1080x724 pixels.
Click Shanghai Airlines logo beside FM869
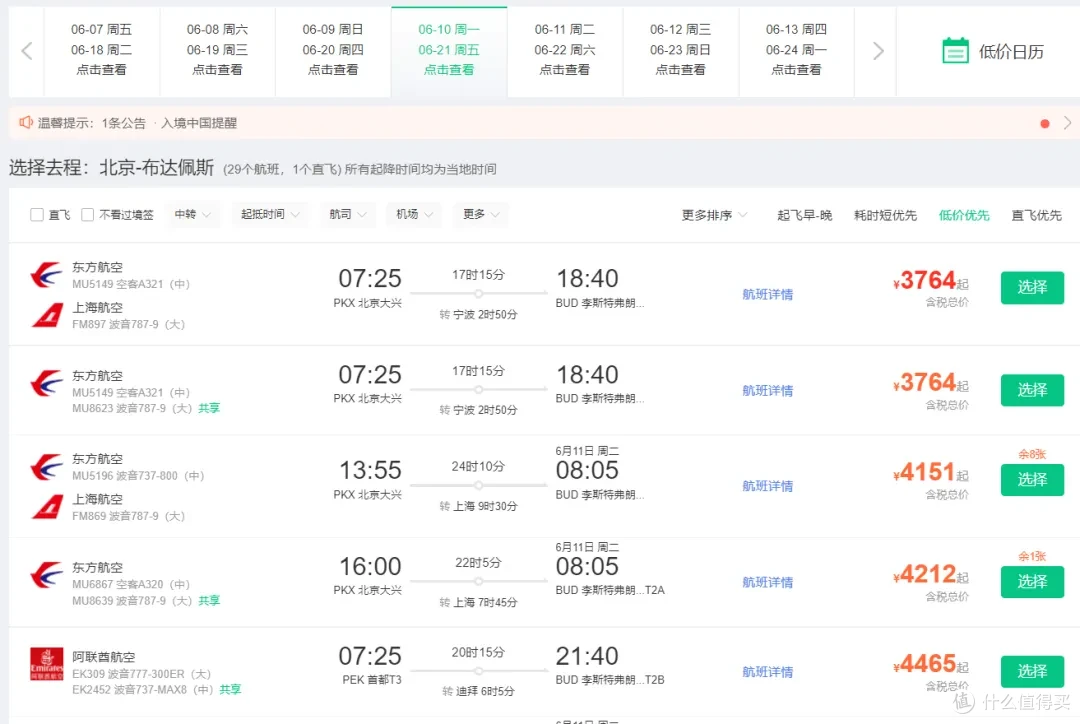(47, 507)
